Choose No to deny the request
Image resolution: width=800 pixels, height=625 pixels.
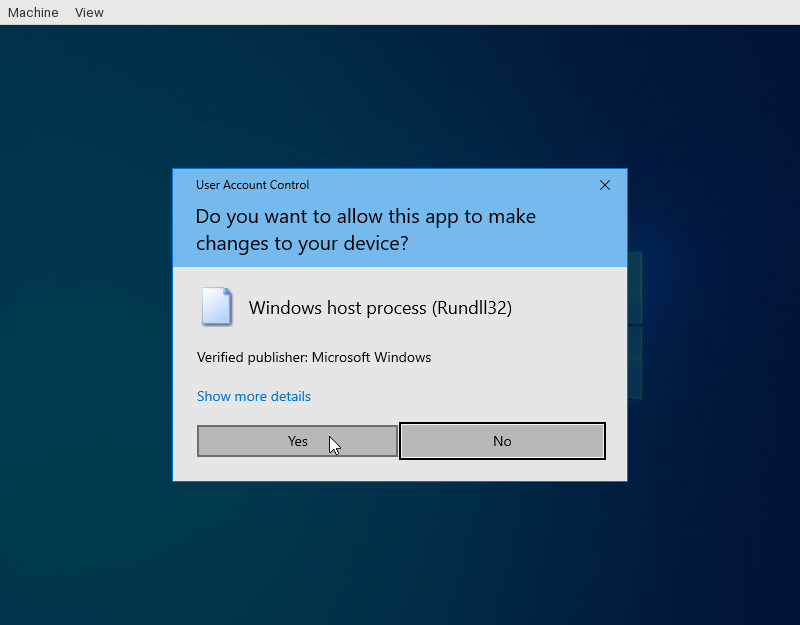point(502,441)
